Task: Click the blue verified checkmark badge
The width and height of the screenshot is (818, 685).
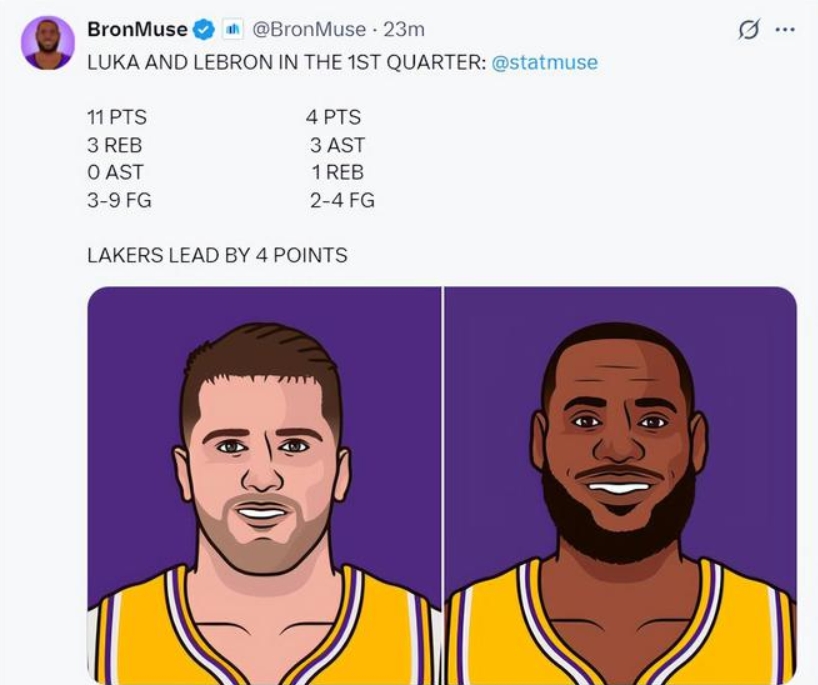Action: [x=204, y=30]
